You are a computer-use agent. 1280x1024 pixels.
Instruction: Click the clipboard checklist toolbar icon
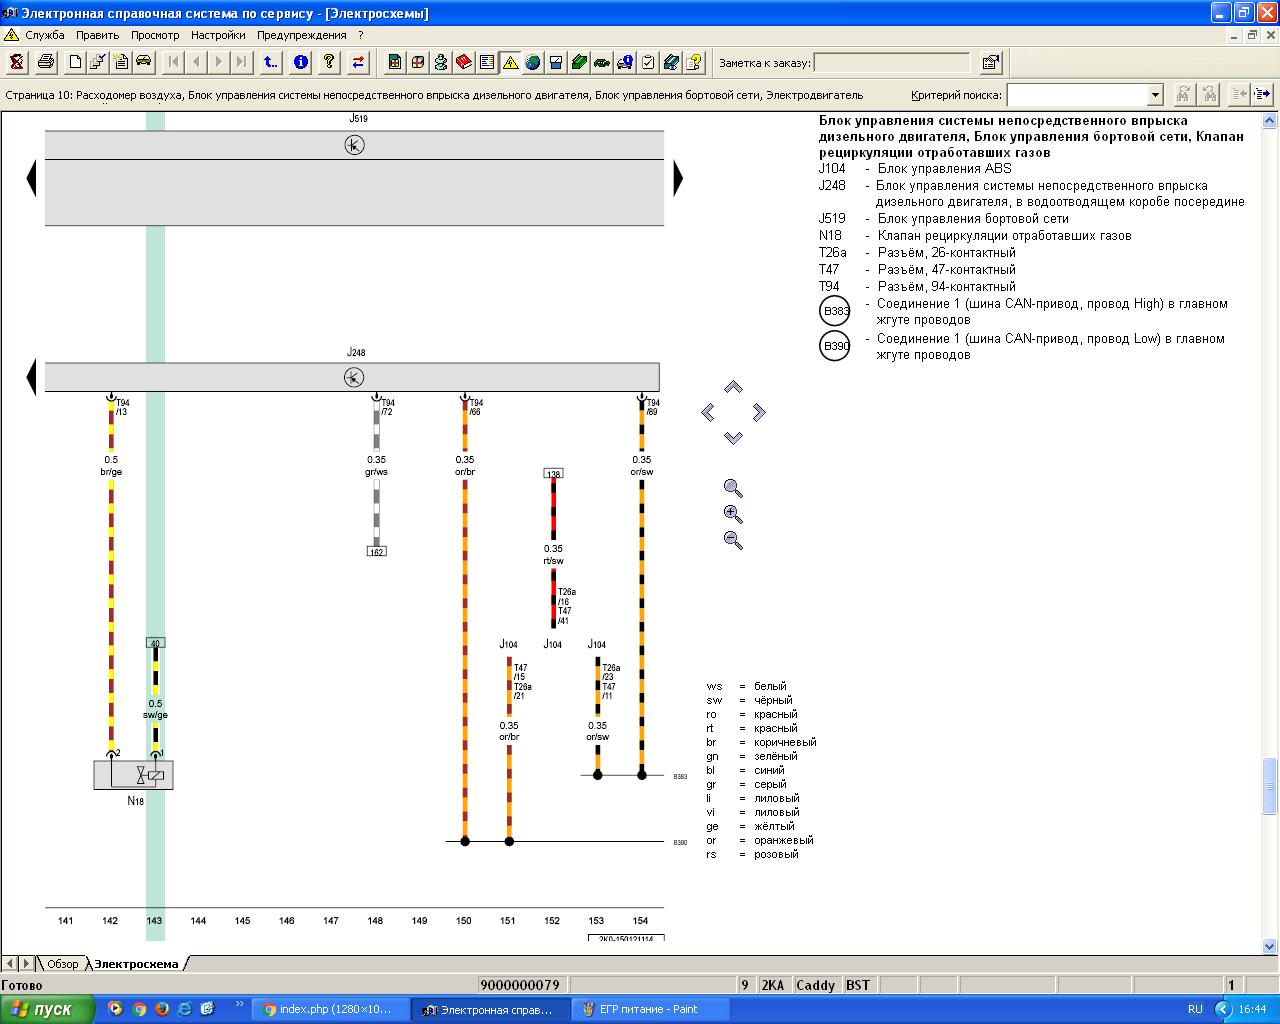tap(648, 62)
